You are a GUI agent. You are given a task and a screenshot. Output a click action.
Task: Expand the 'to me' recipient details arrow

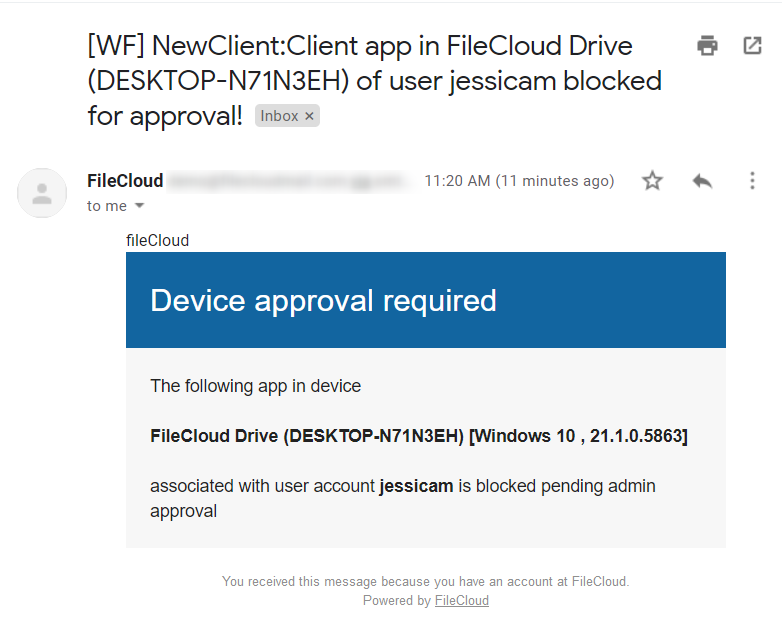point(139,206)
